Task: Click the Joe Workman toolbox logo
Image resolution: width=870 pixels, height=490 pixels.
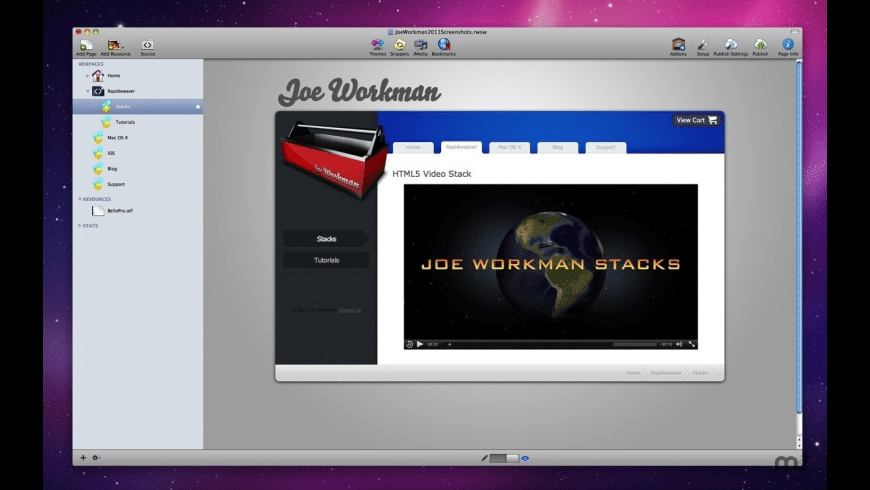Action: 333,161
